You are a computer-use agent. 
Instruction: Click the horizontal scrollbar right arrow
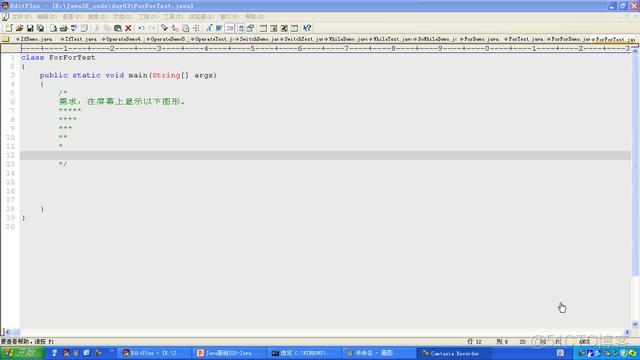(x=627, y=332)
